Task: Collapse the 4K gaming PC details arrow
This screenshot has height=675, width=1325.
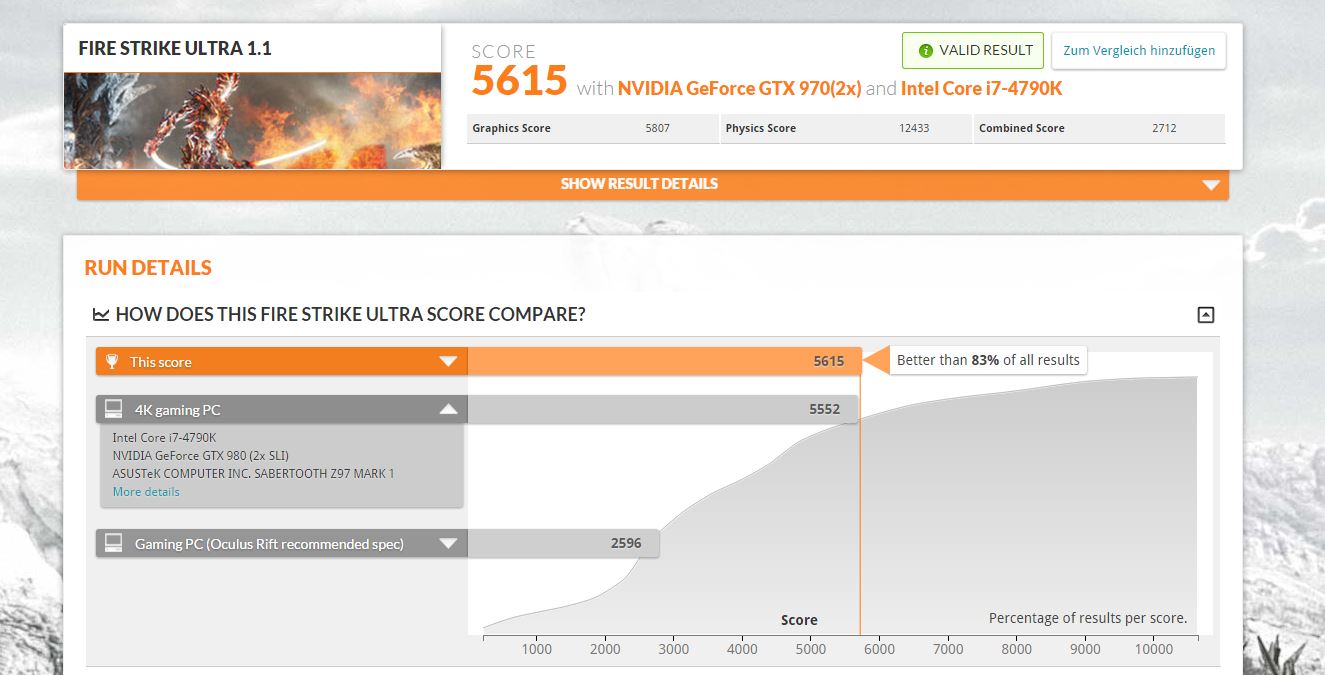Action: (448, 409)
